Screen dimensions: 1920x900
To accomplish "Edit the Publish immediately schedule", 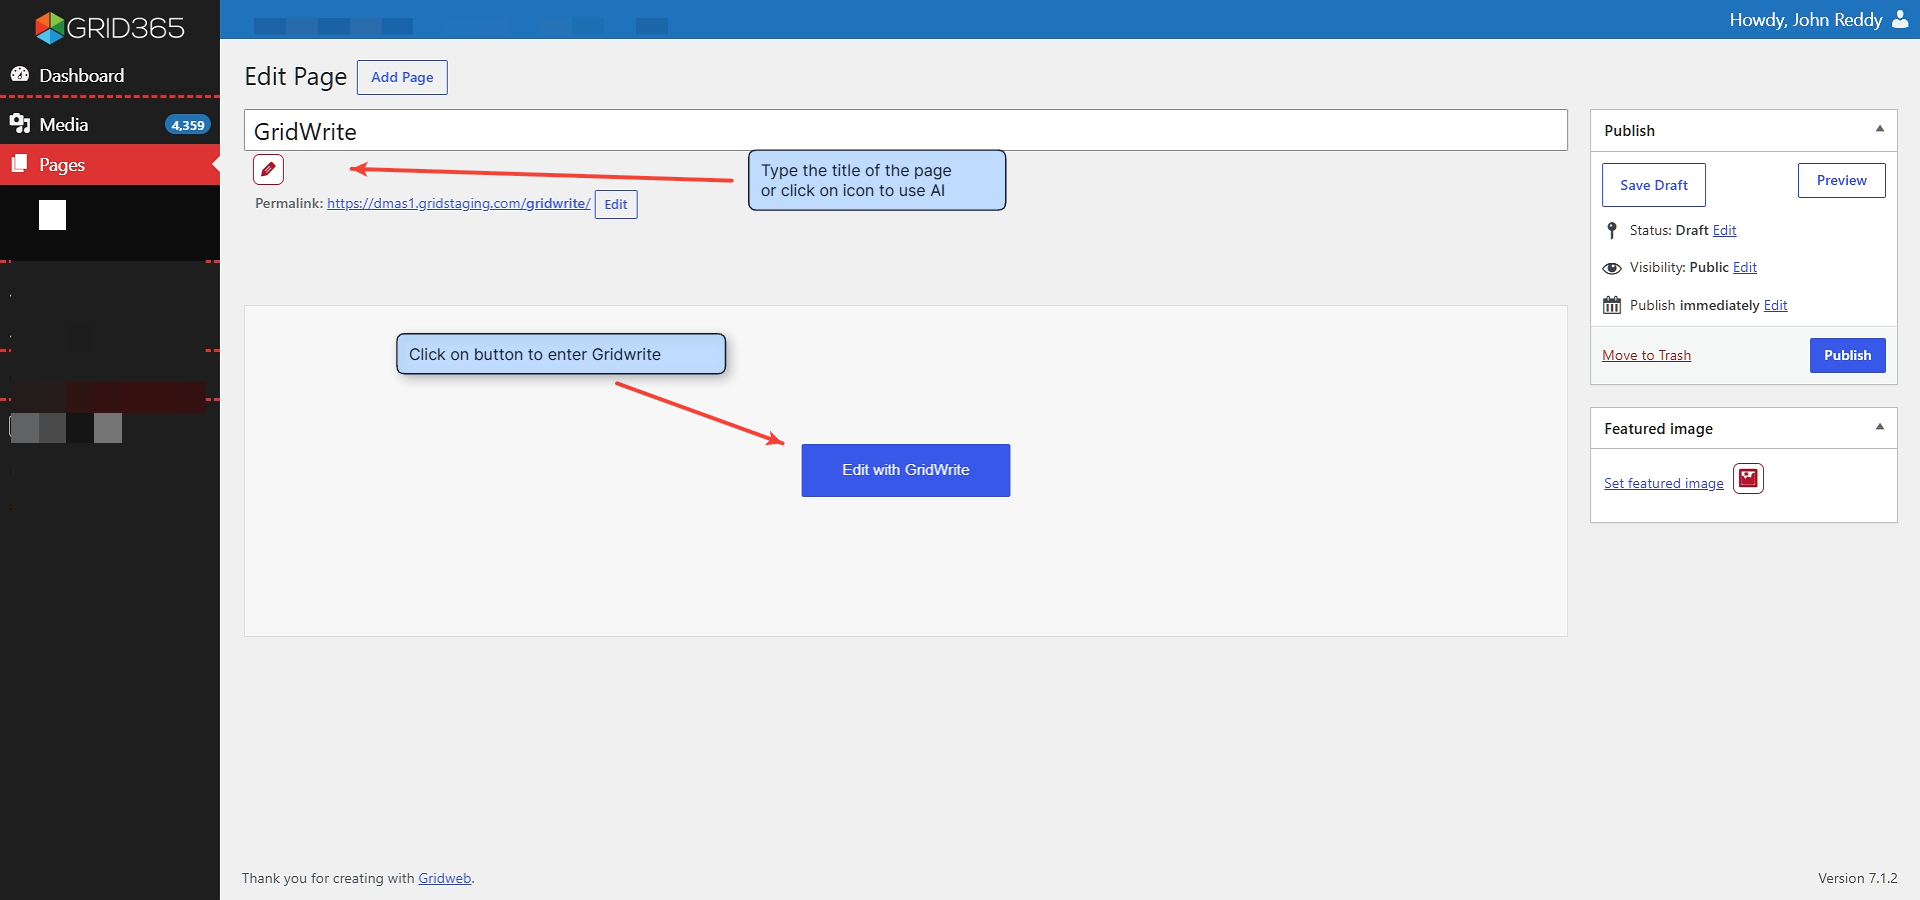I will 1776,305.
